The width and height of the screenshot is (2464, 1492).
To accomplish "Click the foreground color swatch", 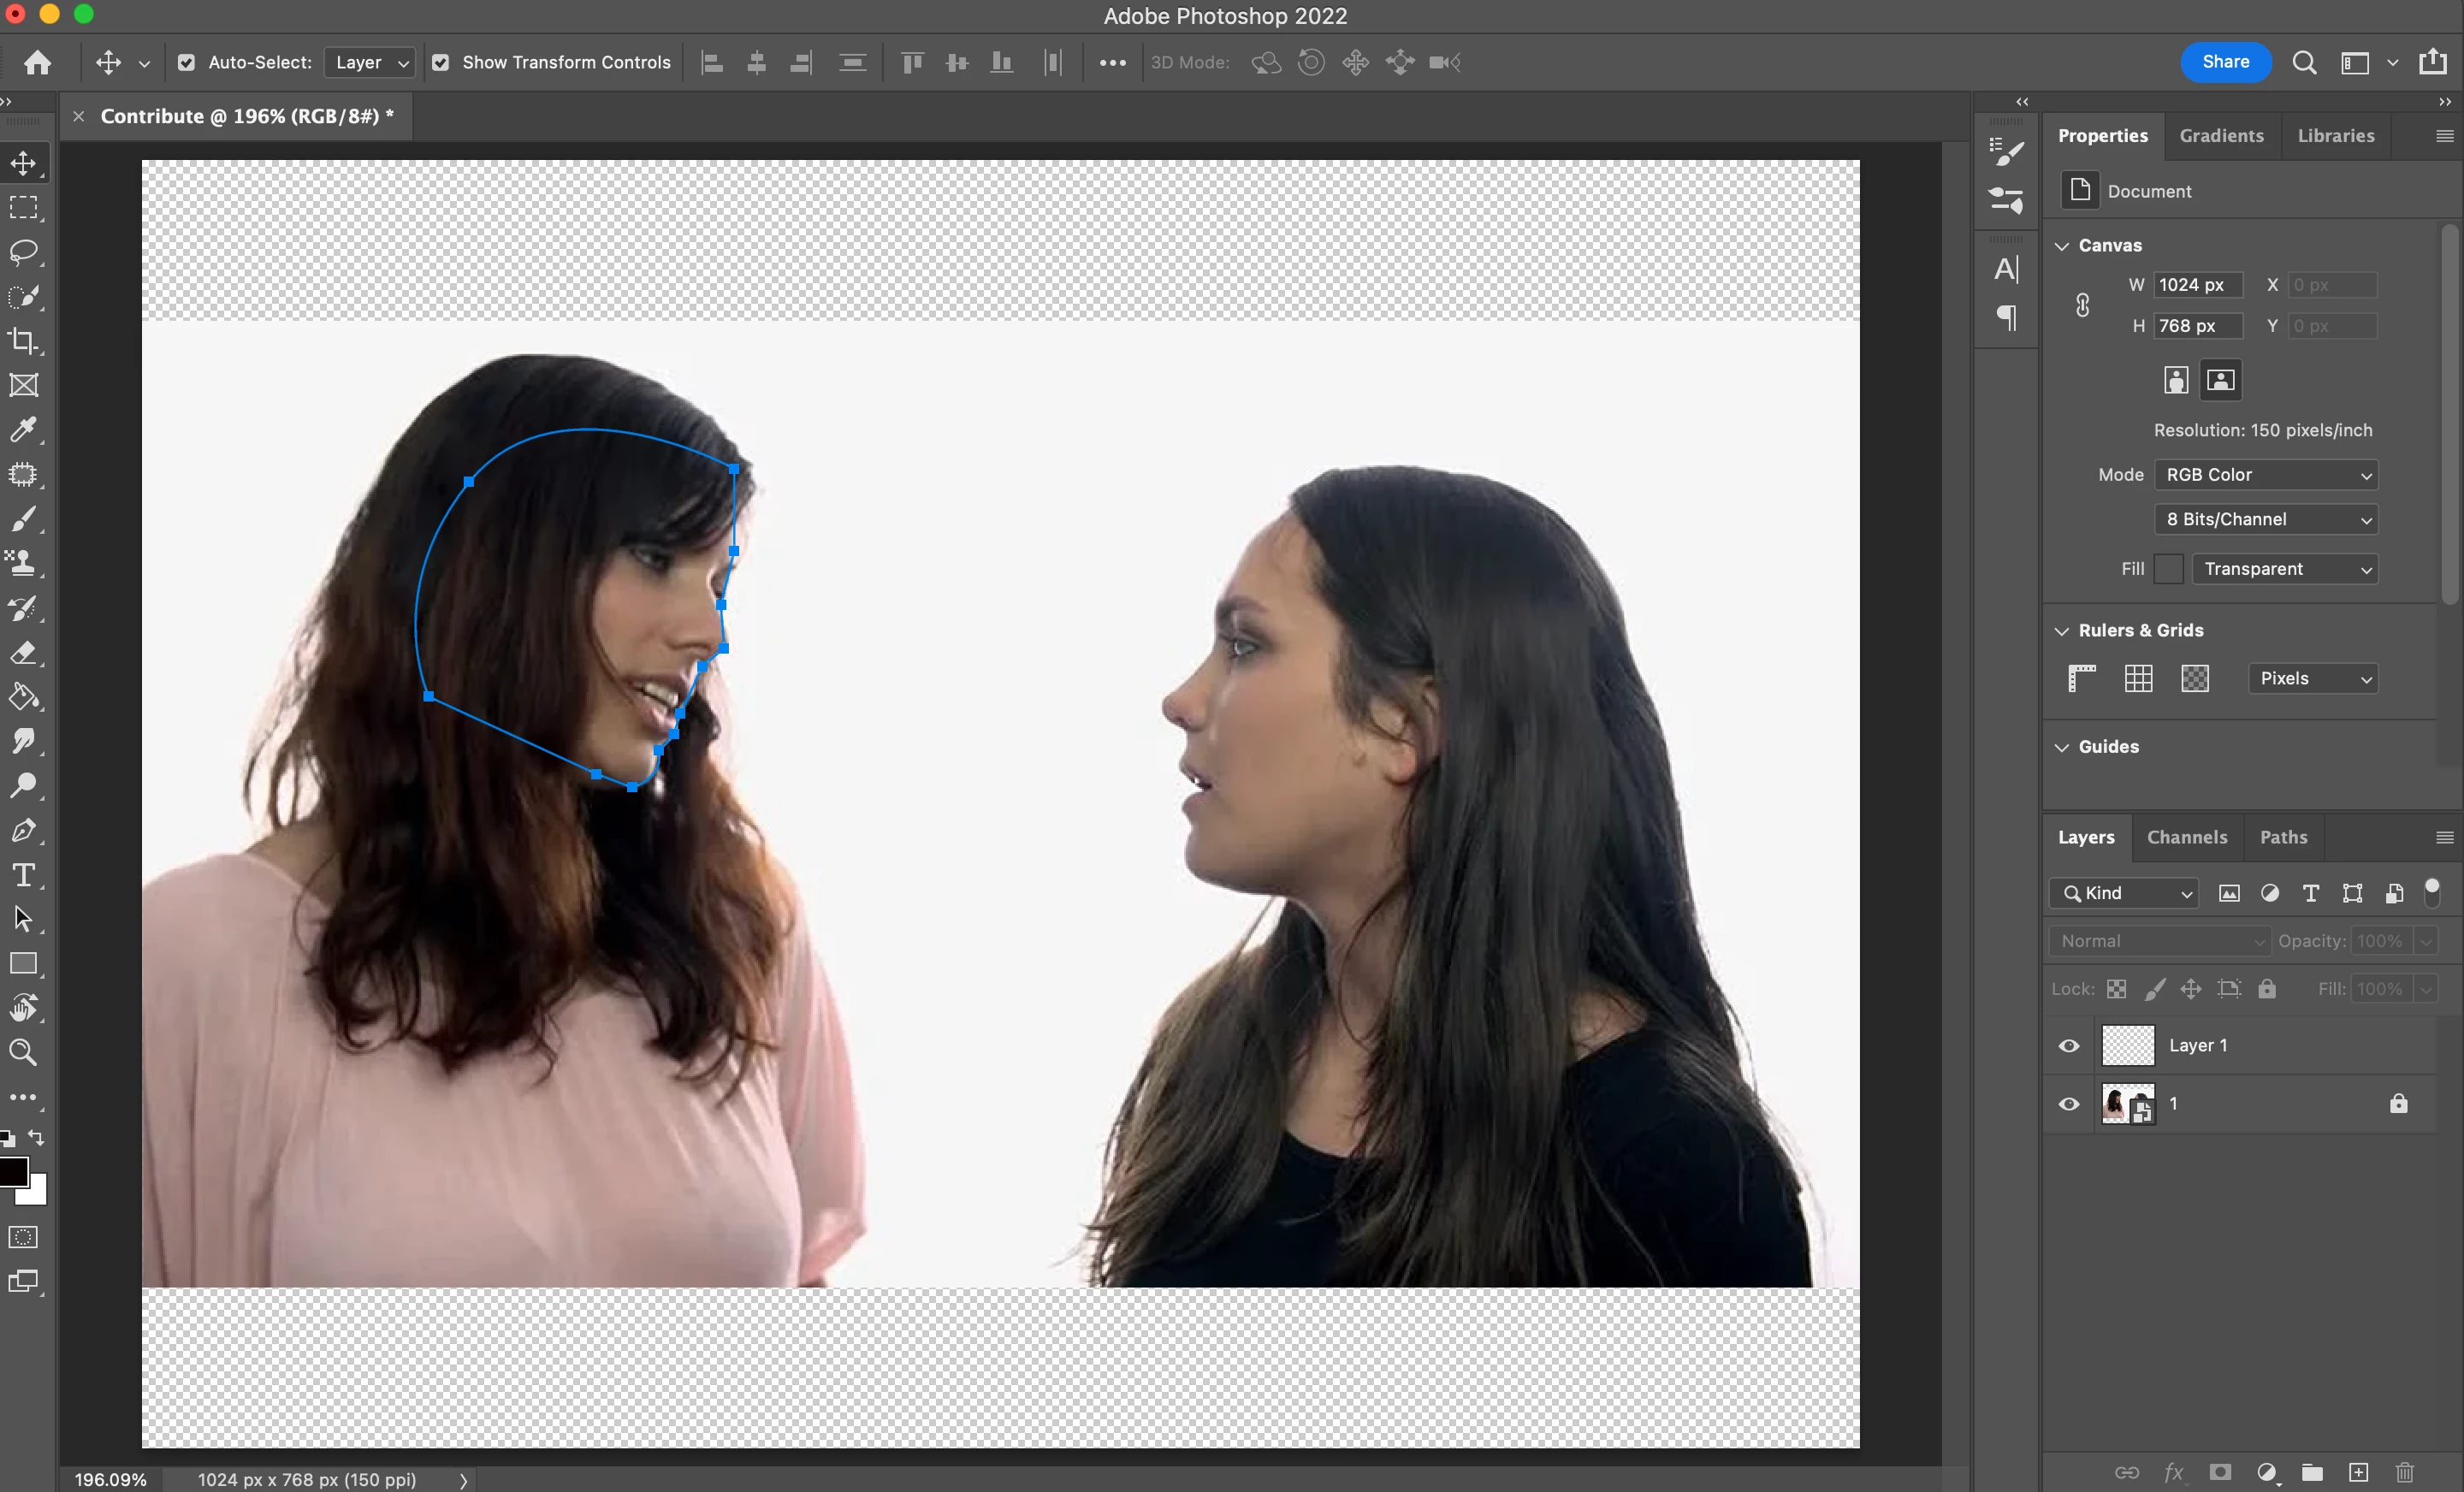I will coord(12,1172).
